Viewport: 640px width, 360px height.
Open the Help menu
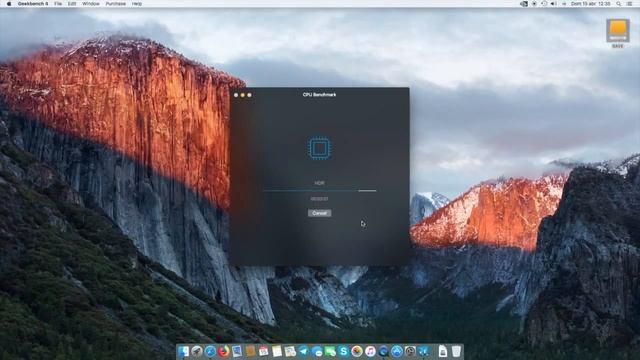pyautogui.click(x=137, y=4)
